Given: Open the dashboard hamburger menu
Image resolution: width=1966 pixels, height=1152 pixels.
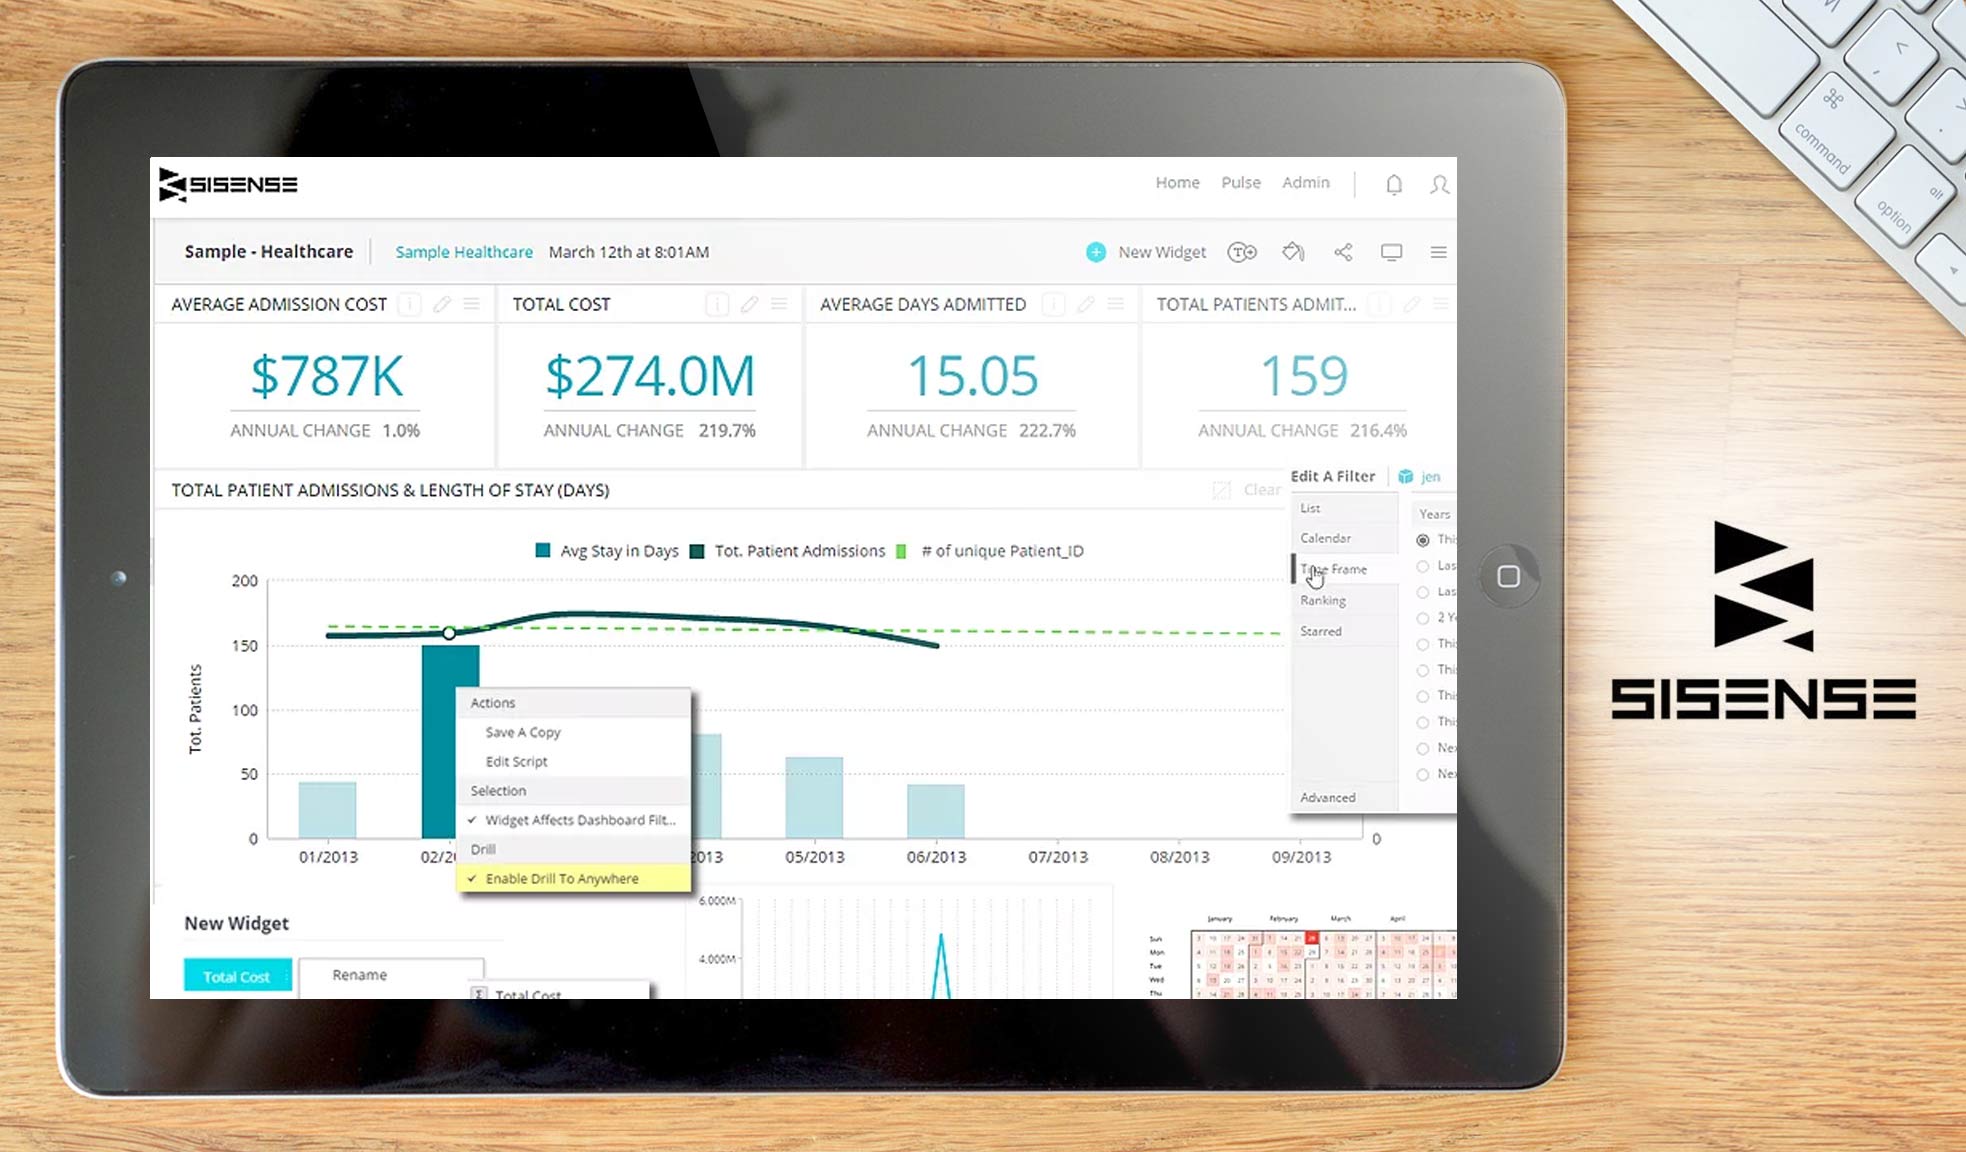Looking at the screenshot, I should [1438, 252].
